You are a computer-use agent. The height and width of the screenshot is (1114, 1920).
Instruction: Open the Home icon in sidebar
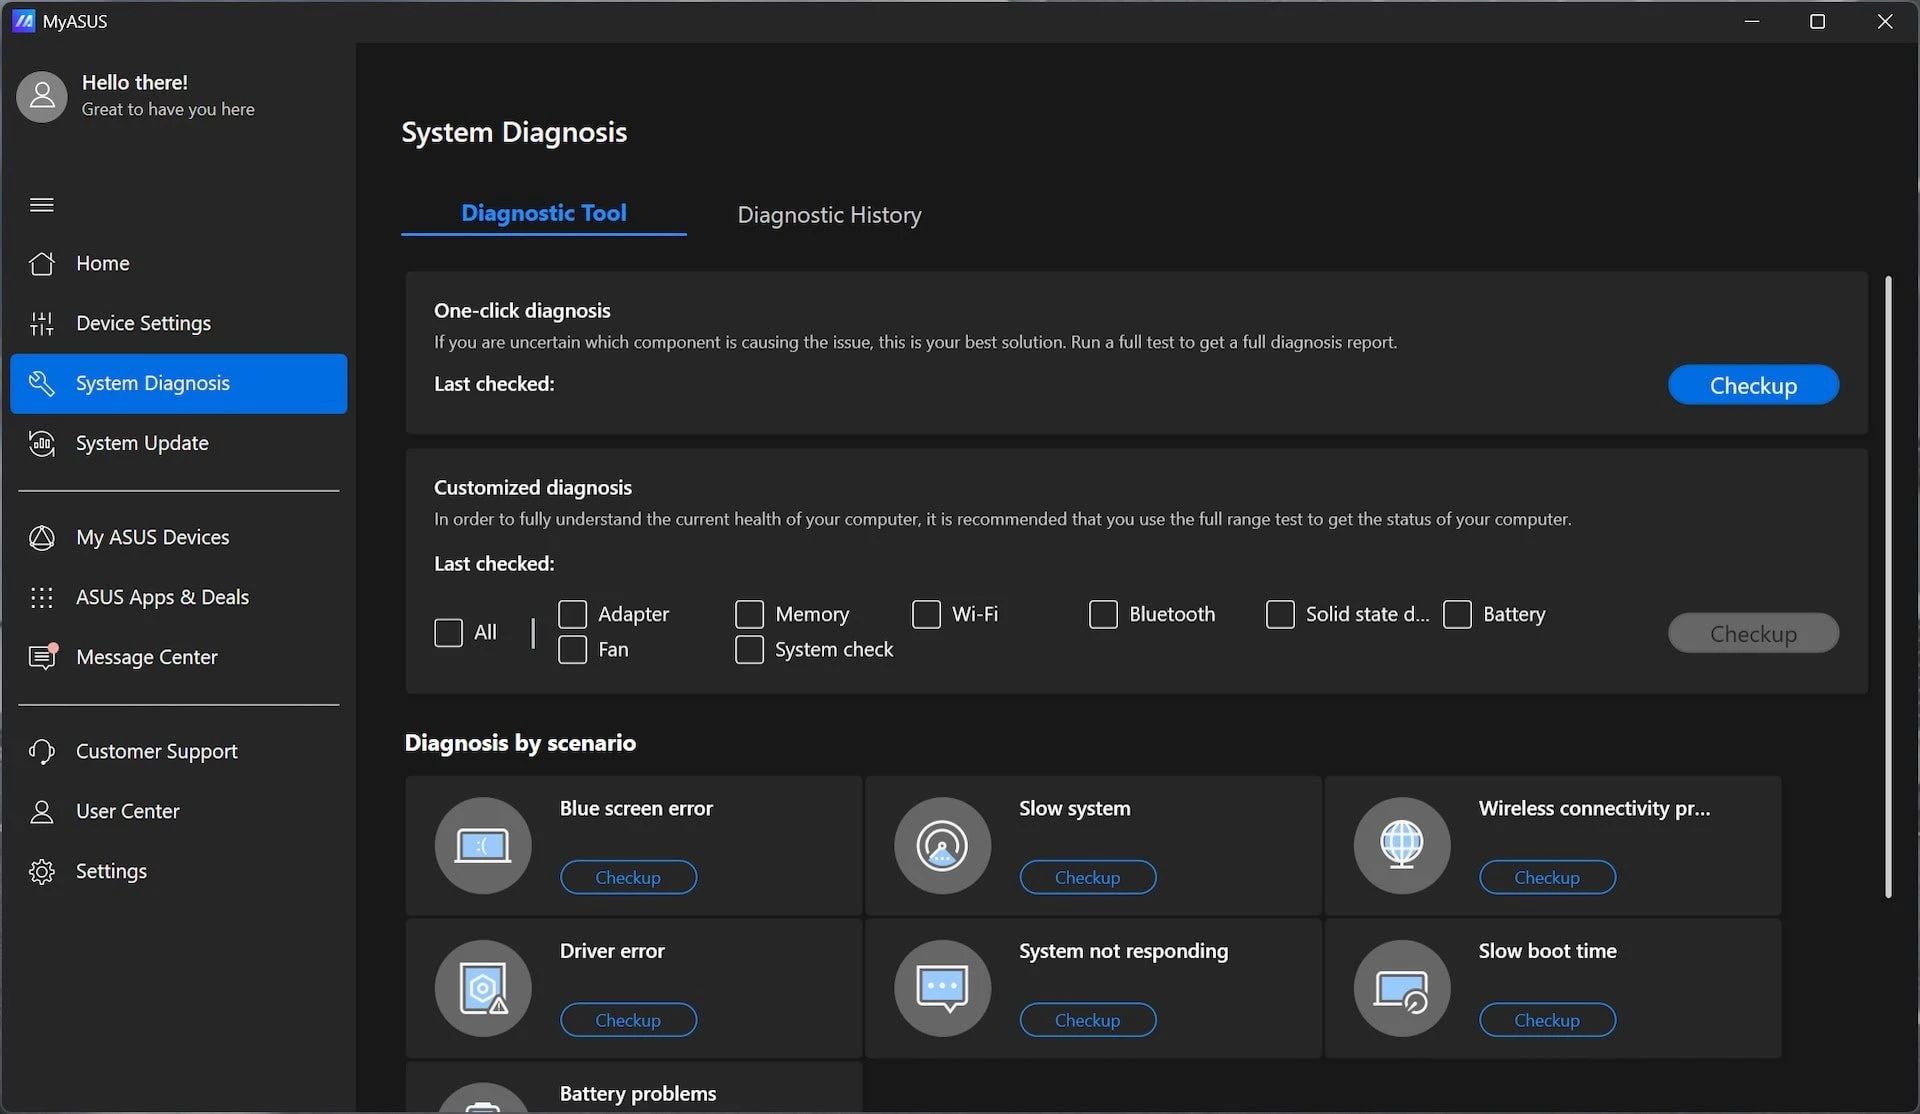coord(42,263)
